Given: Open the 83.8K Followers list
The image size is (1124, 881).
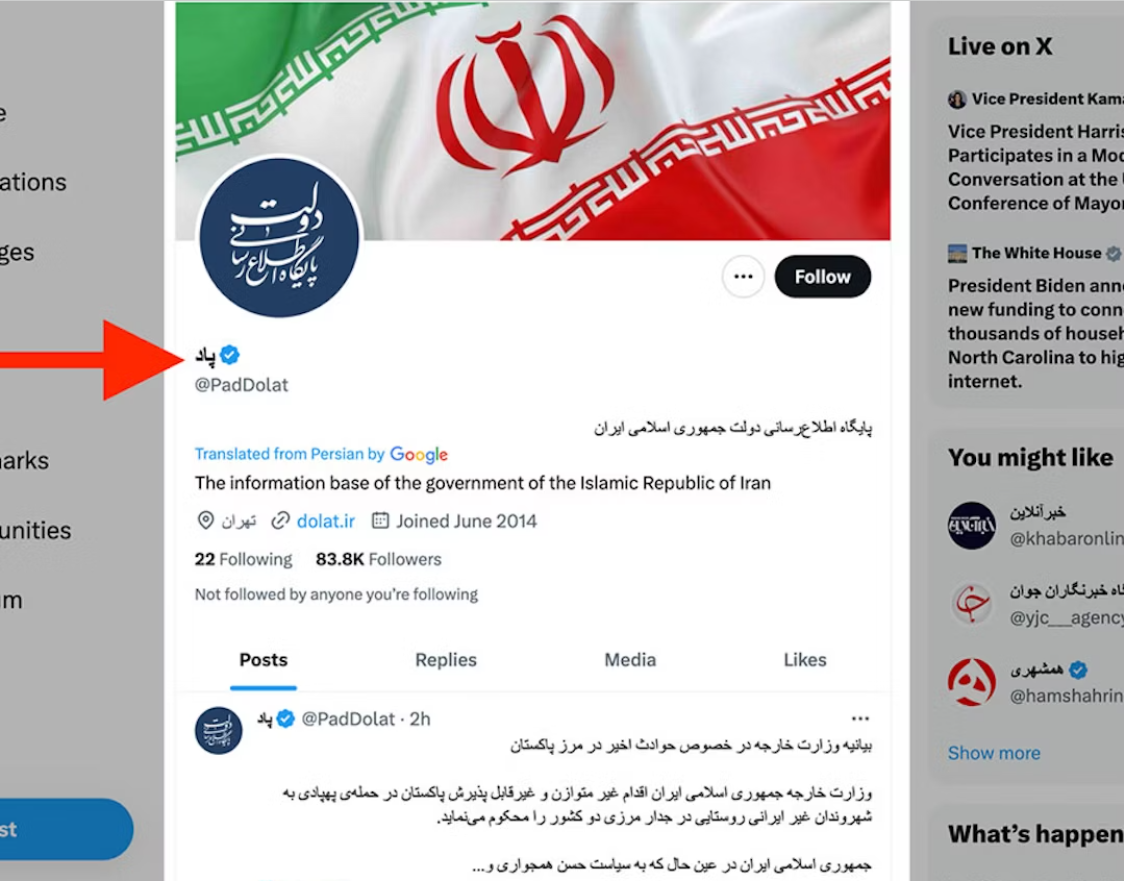Looking at the screenshot, I should (x=378, y=559).
